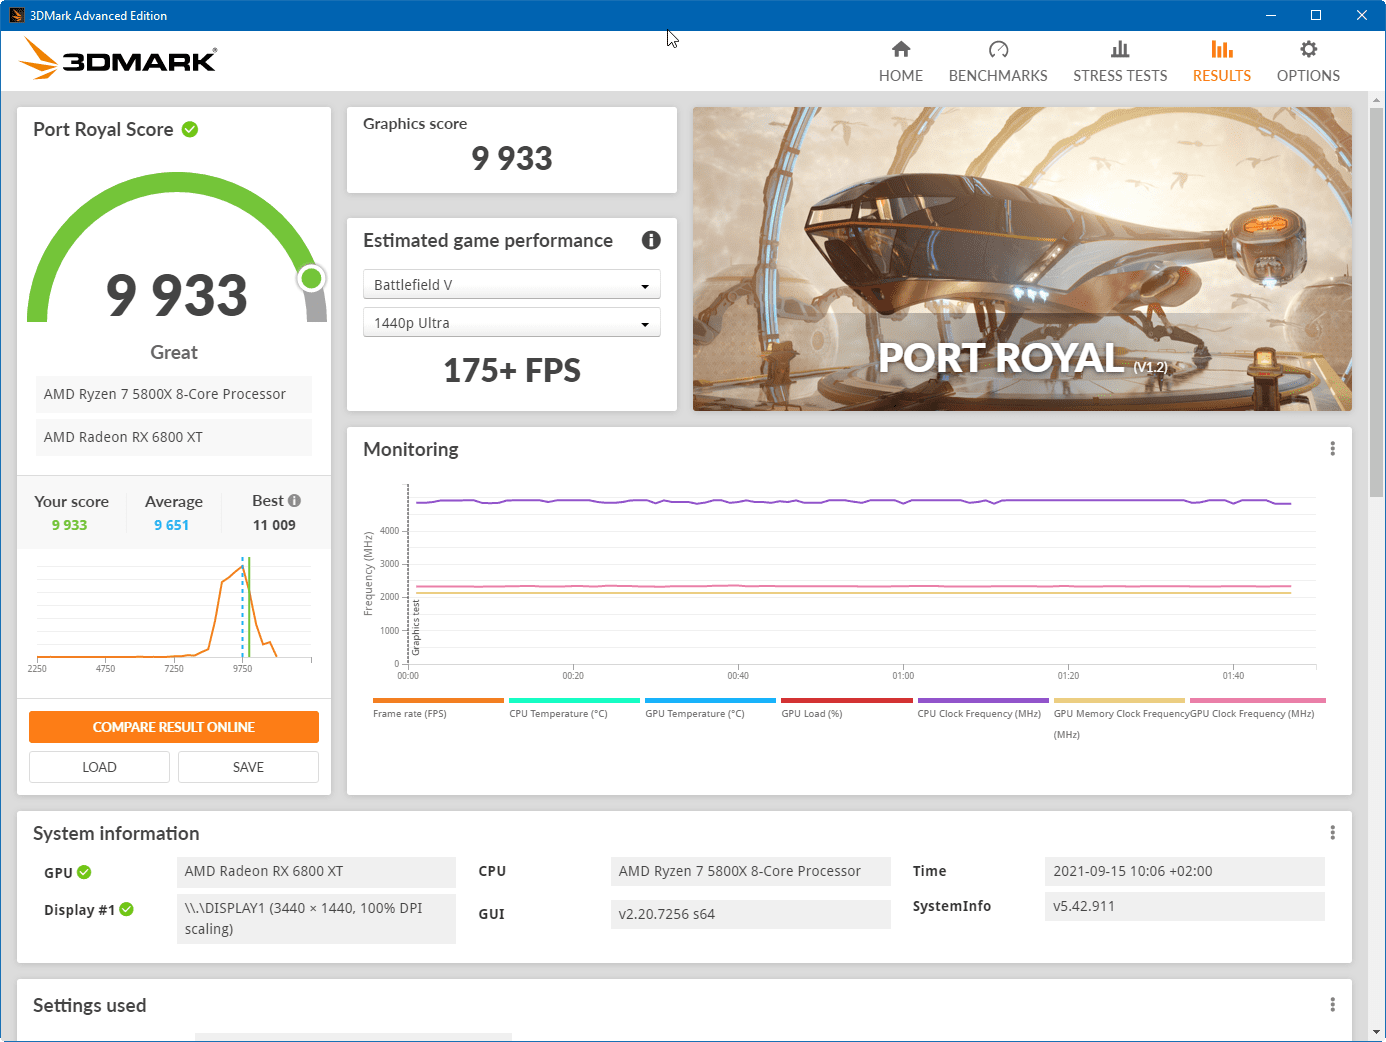This screenshot has width=1386, height=1042.
Task: Click the Display #1 resolution value
Action: (x=316, y=919)
